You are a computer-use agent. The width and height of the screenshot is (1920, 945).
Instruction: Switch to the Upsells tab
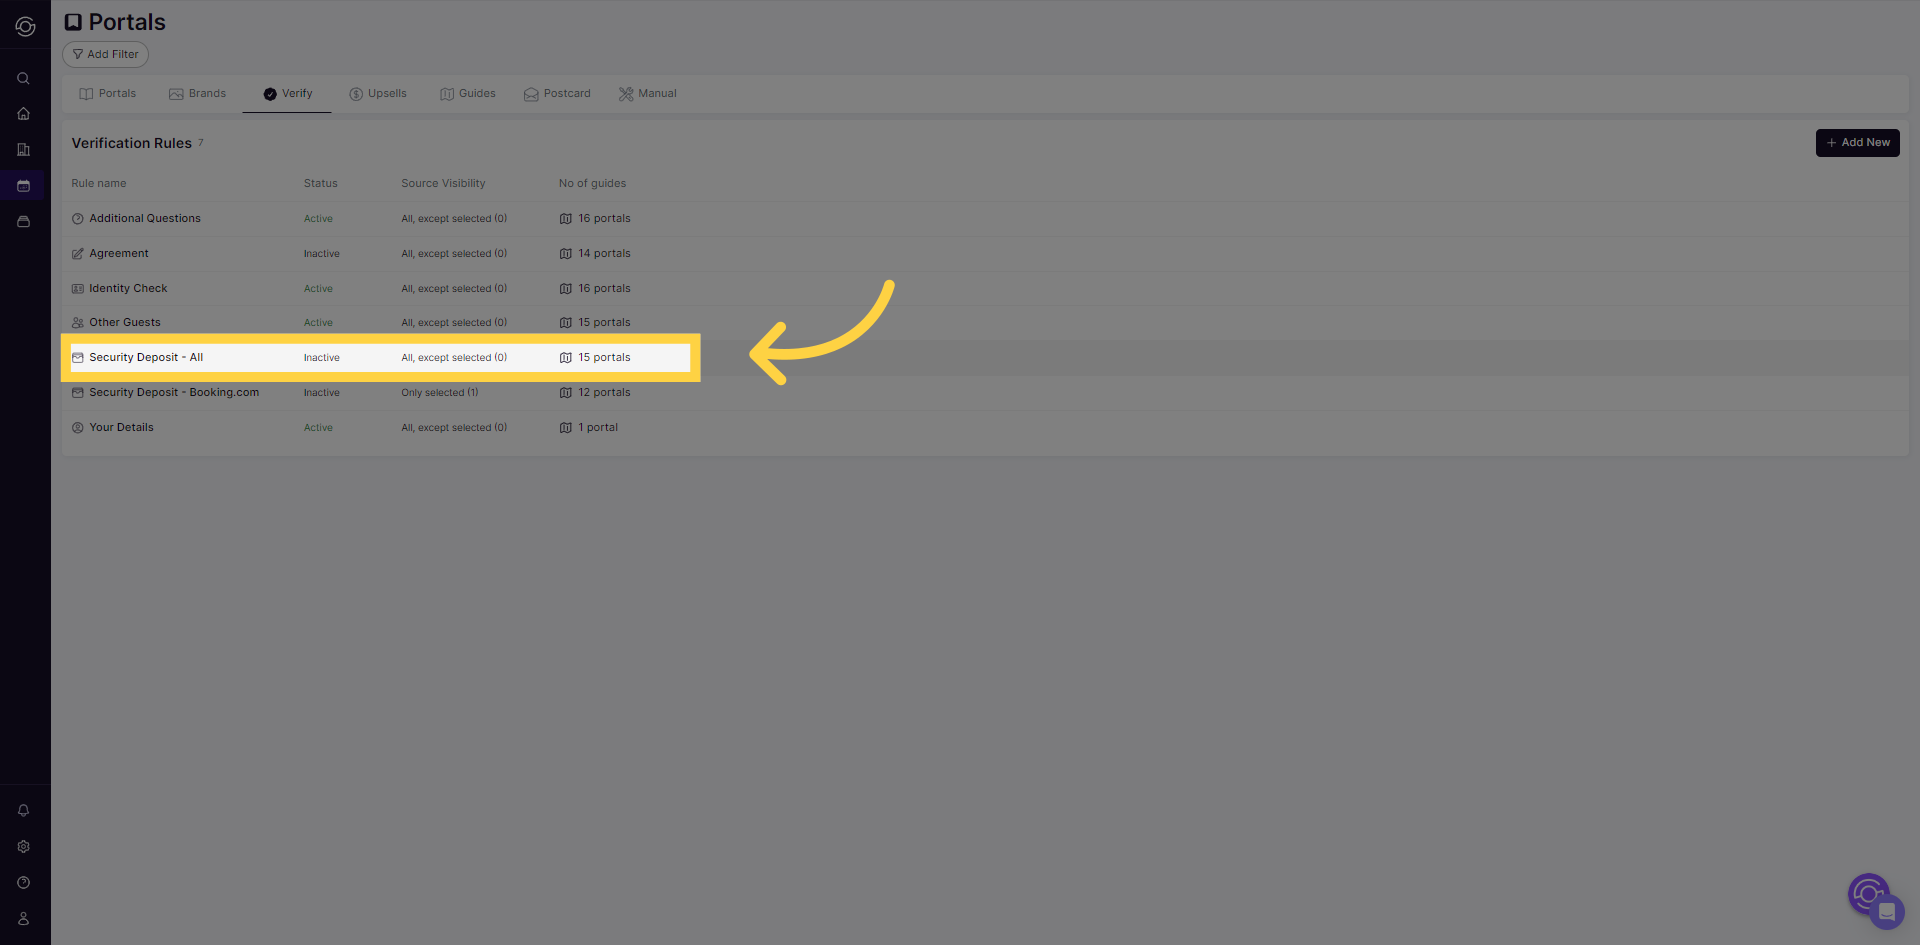click(x=378, y=94)
